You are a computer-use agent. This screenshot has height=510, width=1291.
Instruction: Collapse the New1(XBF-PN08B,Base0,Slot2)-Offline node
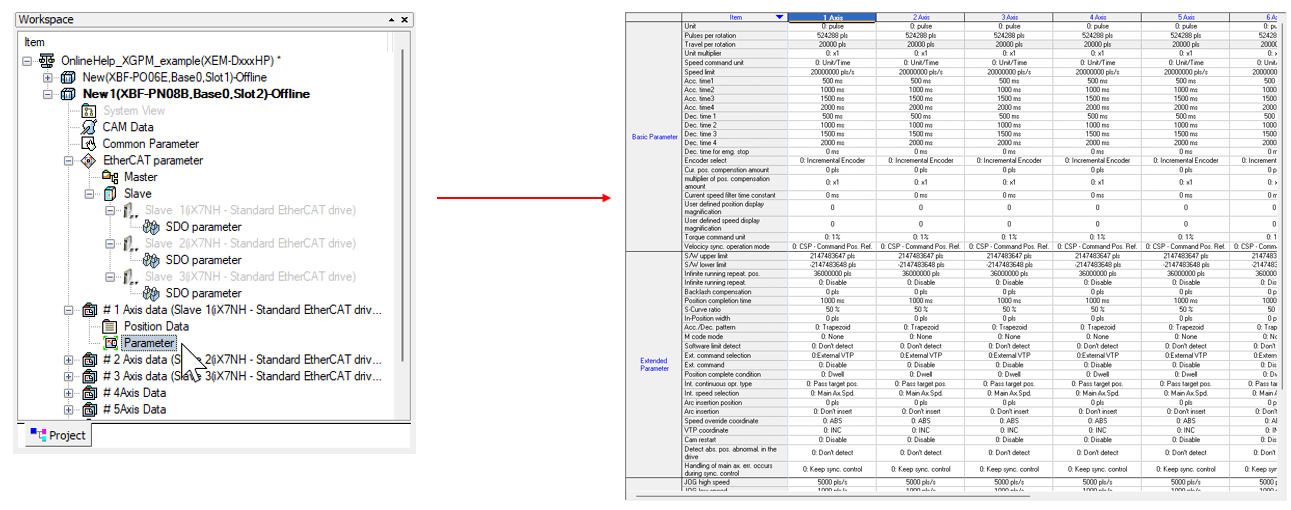(x=49, y=95)
